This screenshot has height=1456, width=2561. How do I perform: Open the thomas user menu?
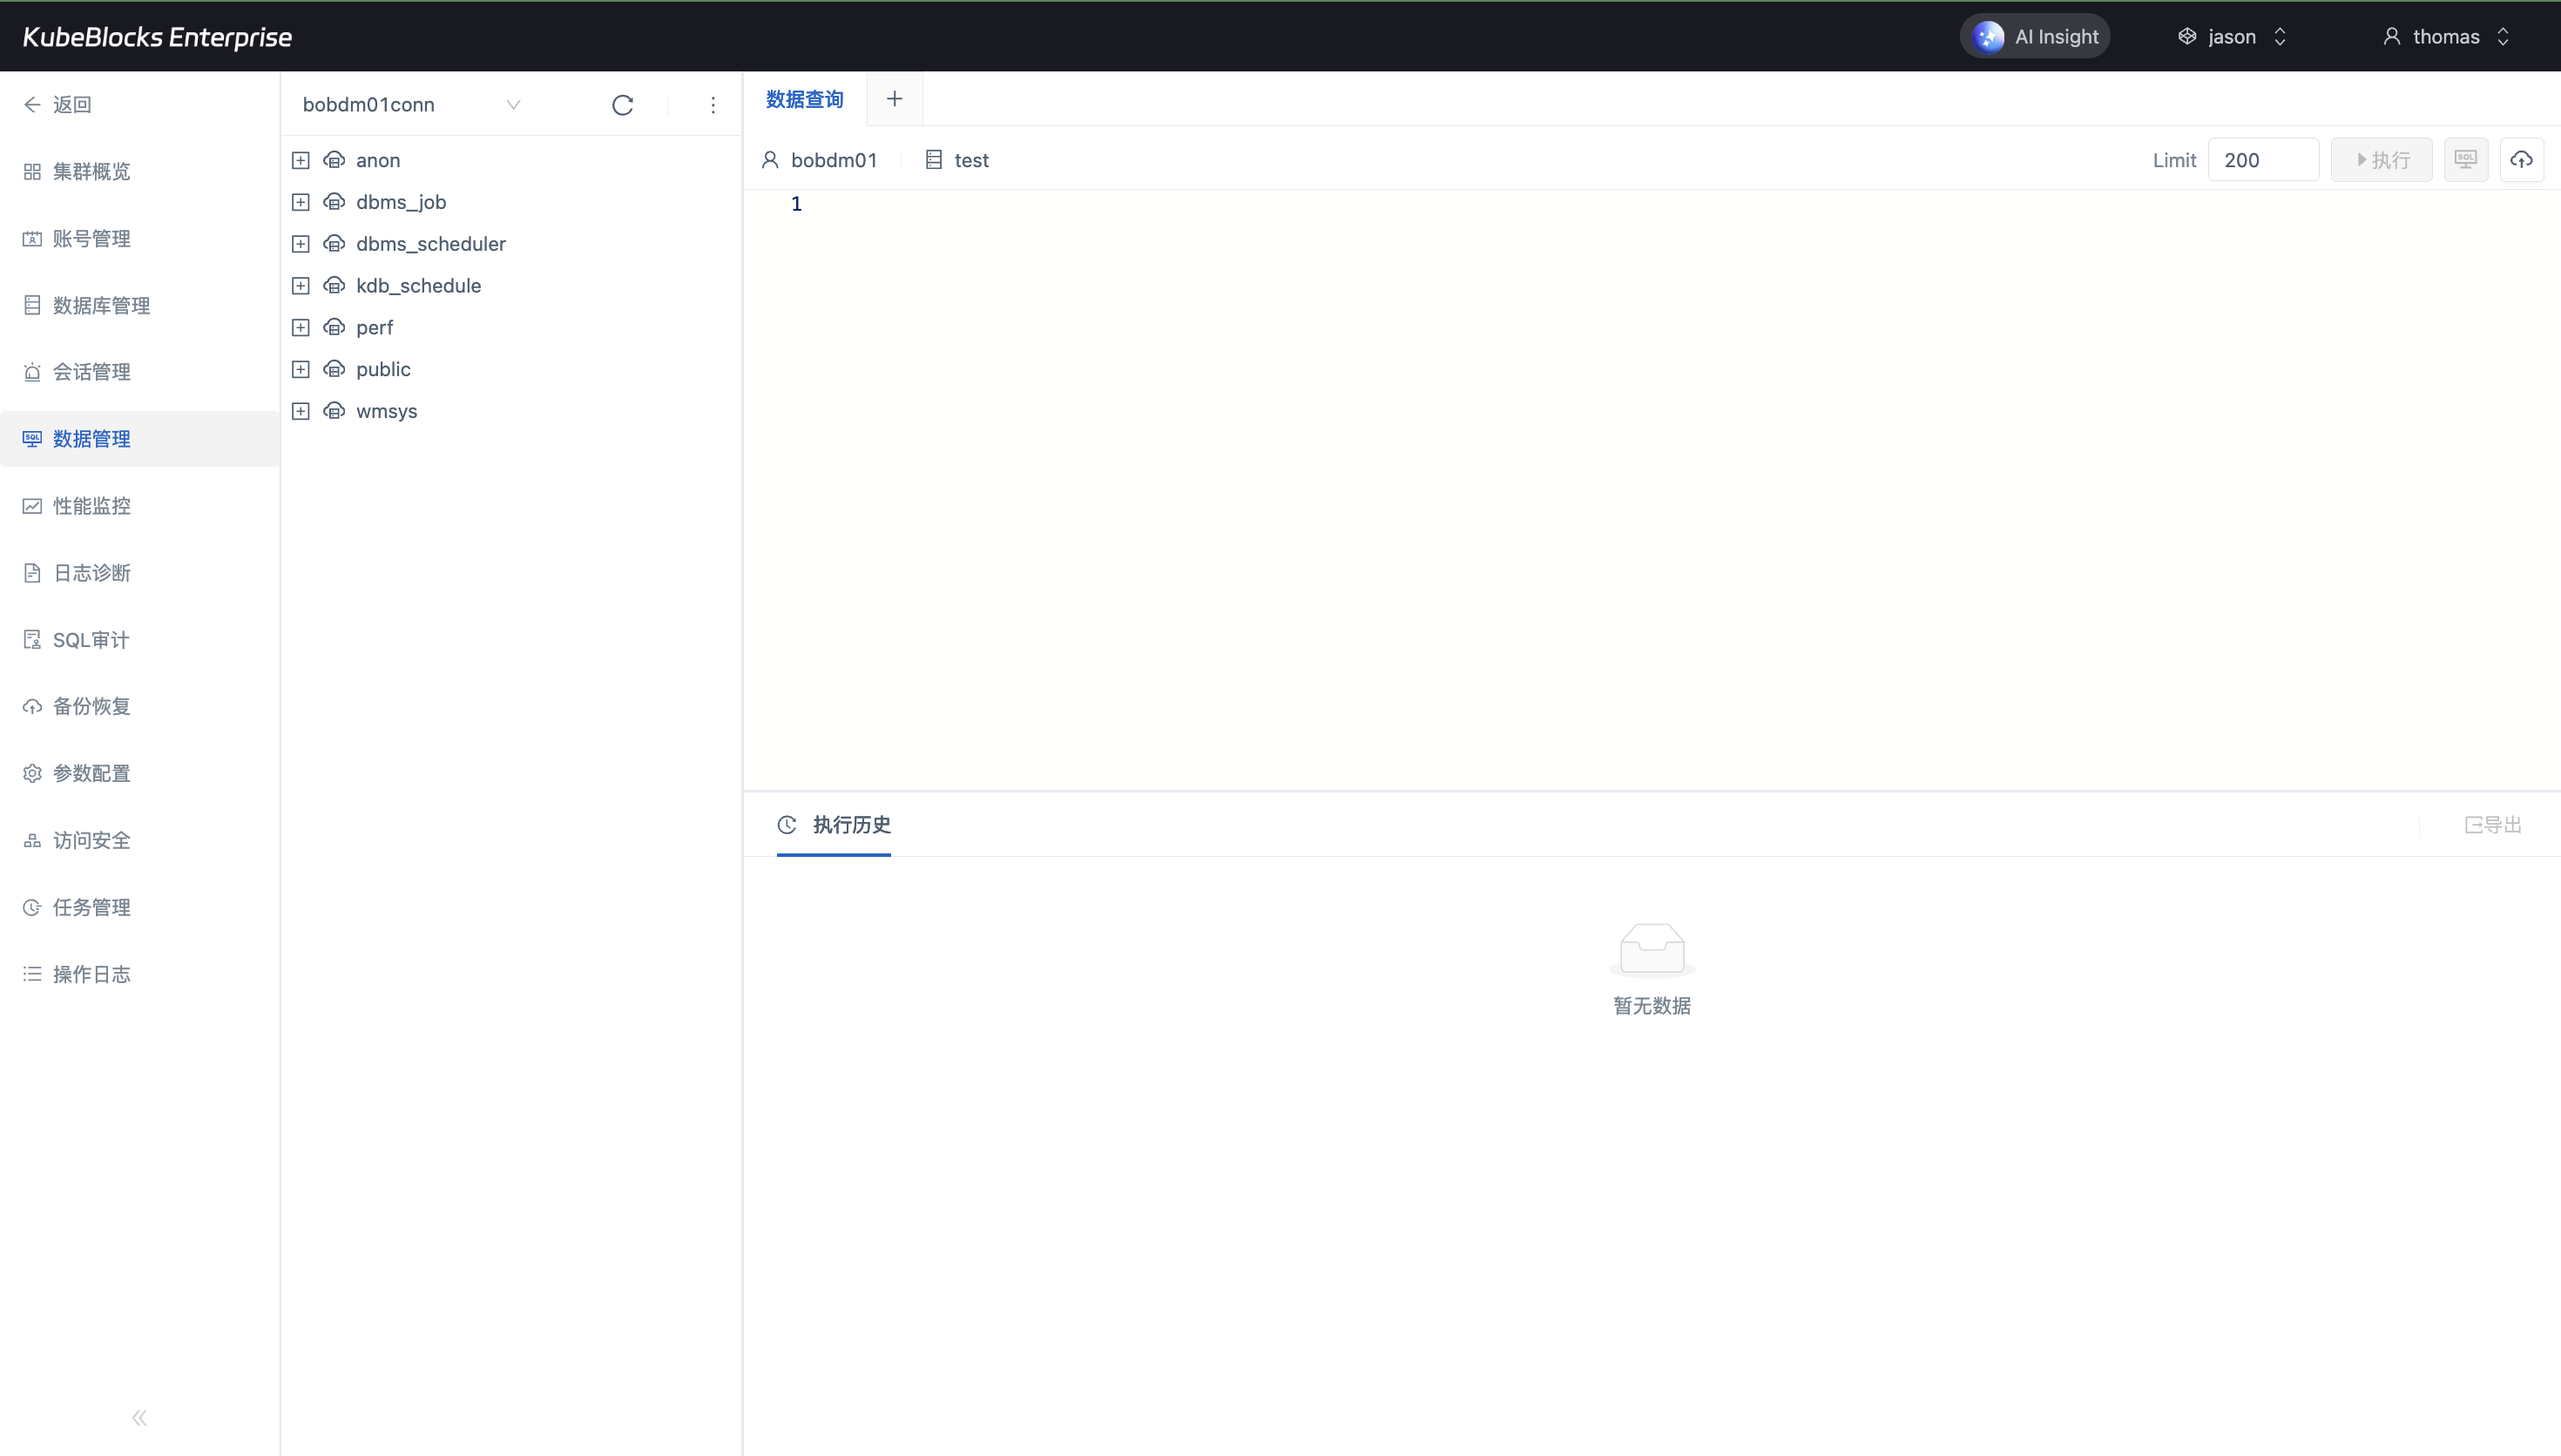[x=2445, y=37]
